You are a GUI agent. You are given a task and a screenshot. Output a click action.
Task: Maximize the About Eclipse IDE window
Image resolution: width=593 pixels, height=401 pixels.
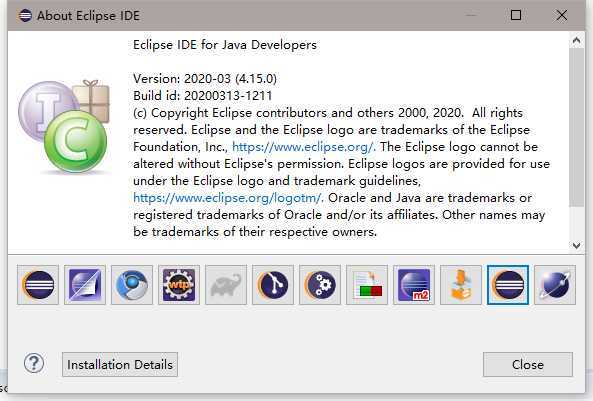516,16
